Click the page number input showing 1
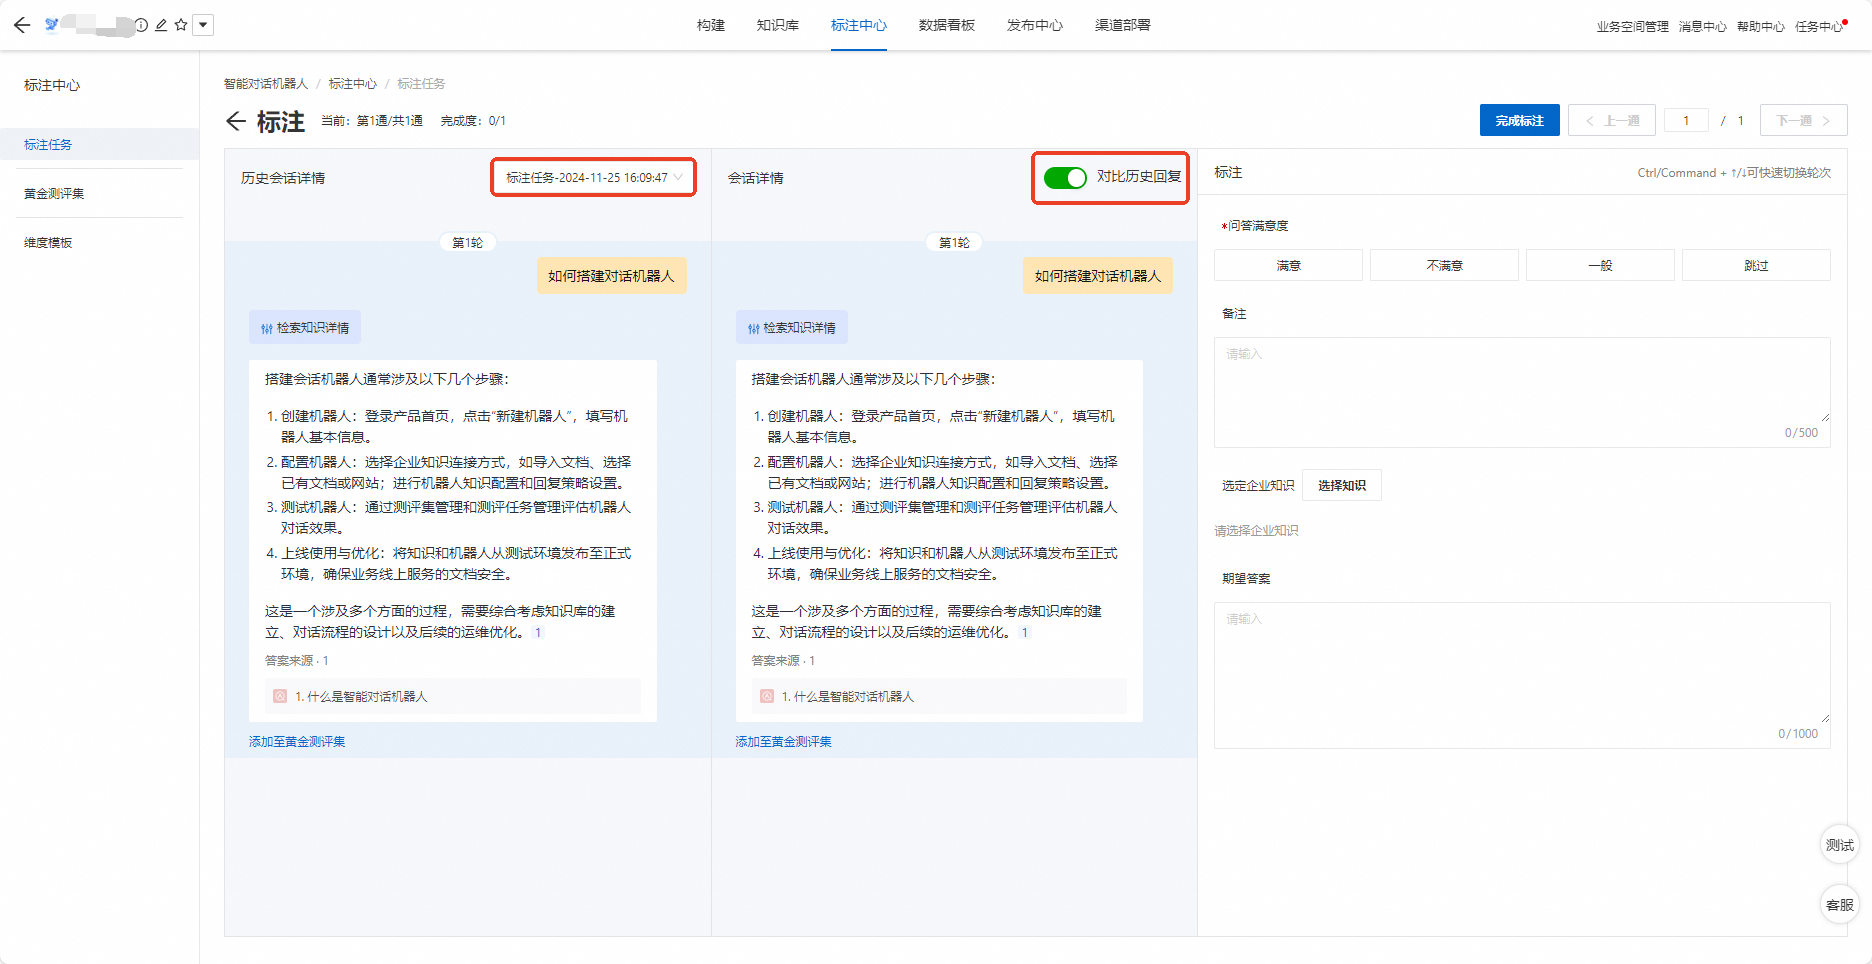Viewport: 1872px width, 964px height. (1686, 120)
